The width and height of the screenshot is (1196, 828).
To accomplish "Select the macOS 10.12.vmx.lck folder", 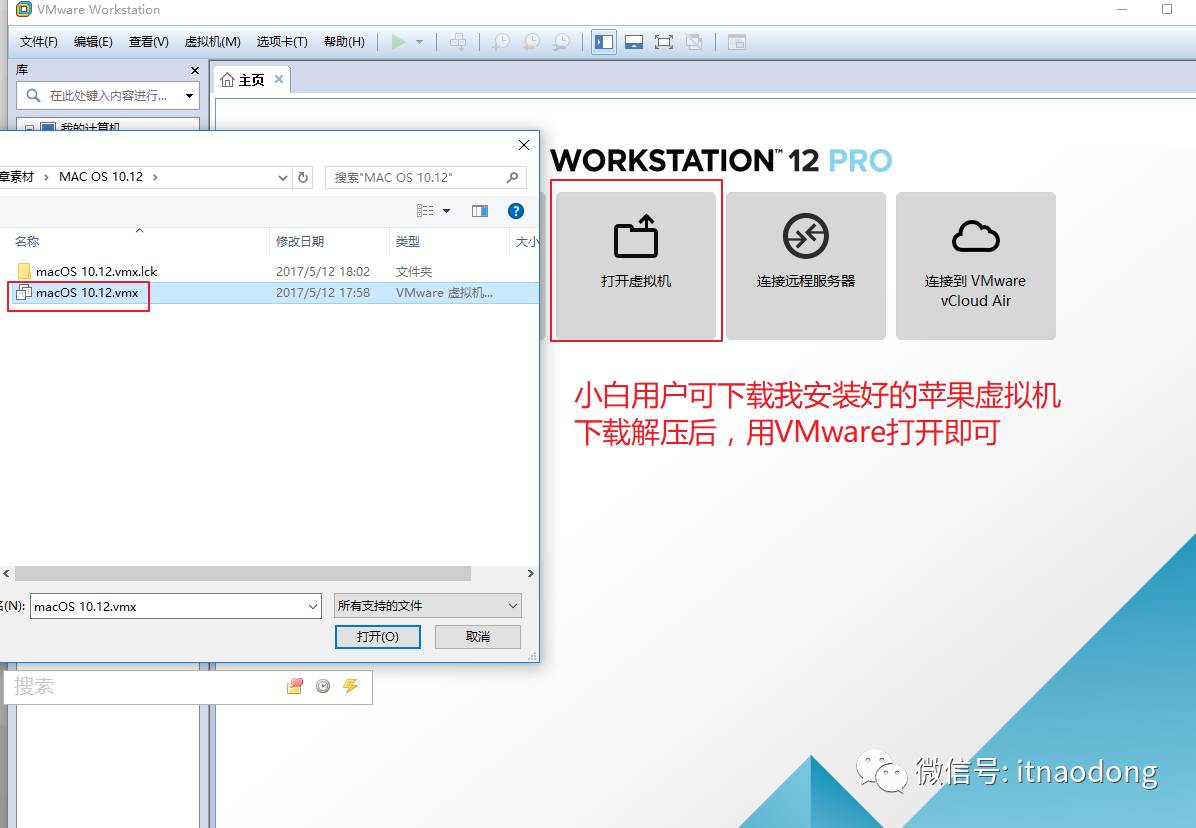I will pyautogui.click(x=96, y=271).
